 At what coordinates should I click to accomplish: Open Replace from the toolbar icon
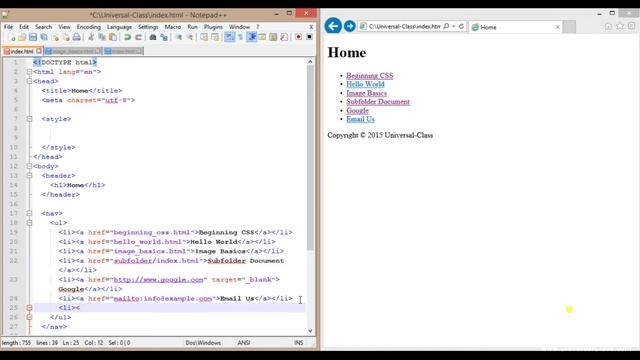click(x=164, y=37)
